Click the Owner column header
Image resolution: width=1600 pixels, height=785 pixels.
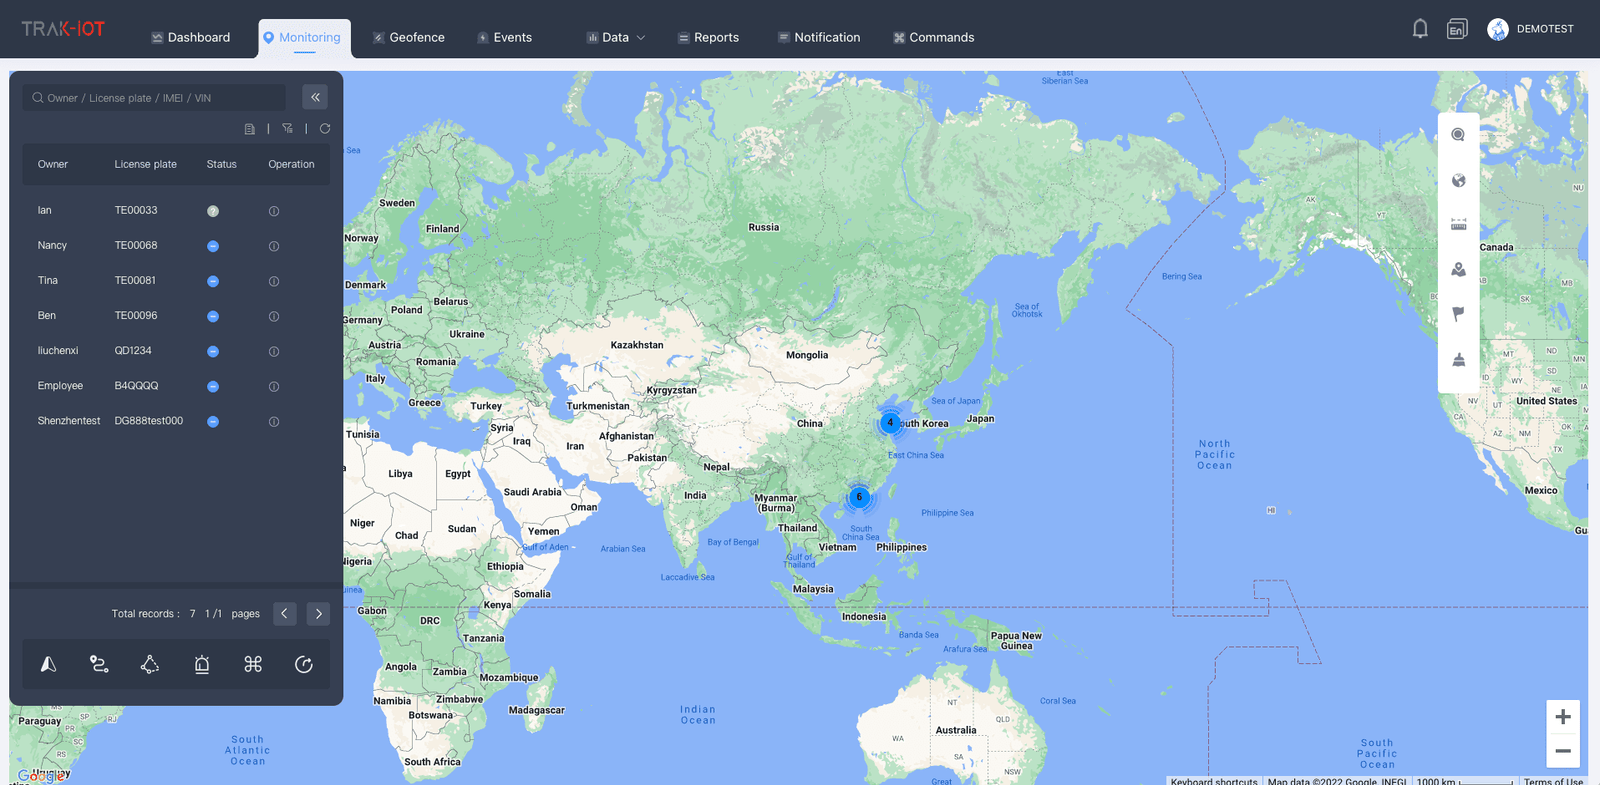(x=53, y=165)
